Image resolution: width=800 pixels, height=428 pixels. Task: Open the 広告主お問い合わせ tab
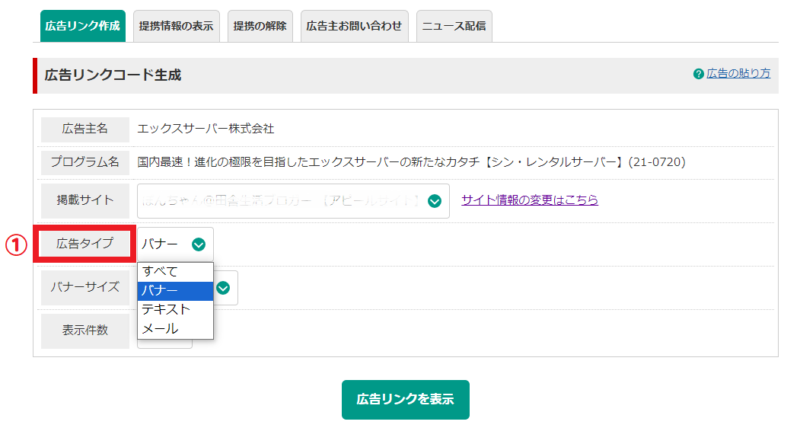tap(354, 27)
